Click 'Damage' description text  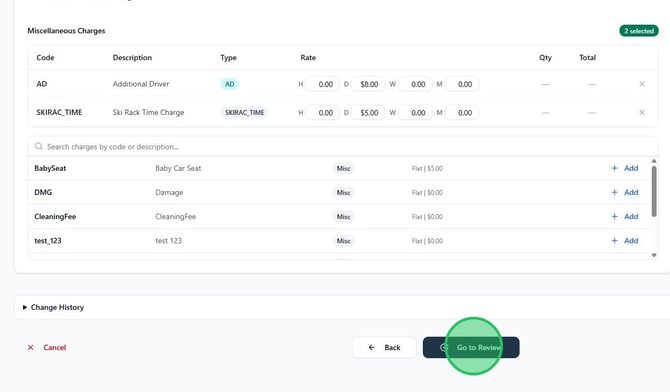(169, 192)
